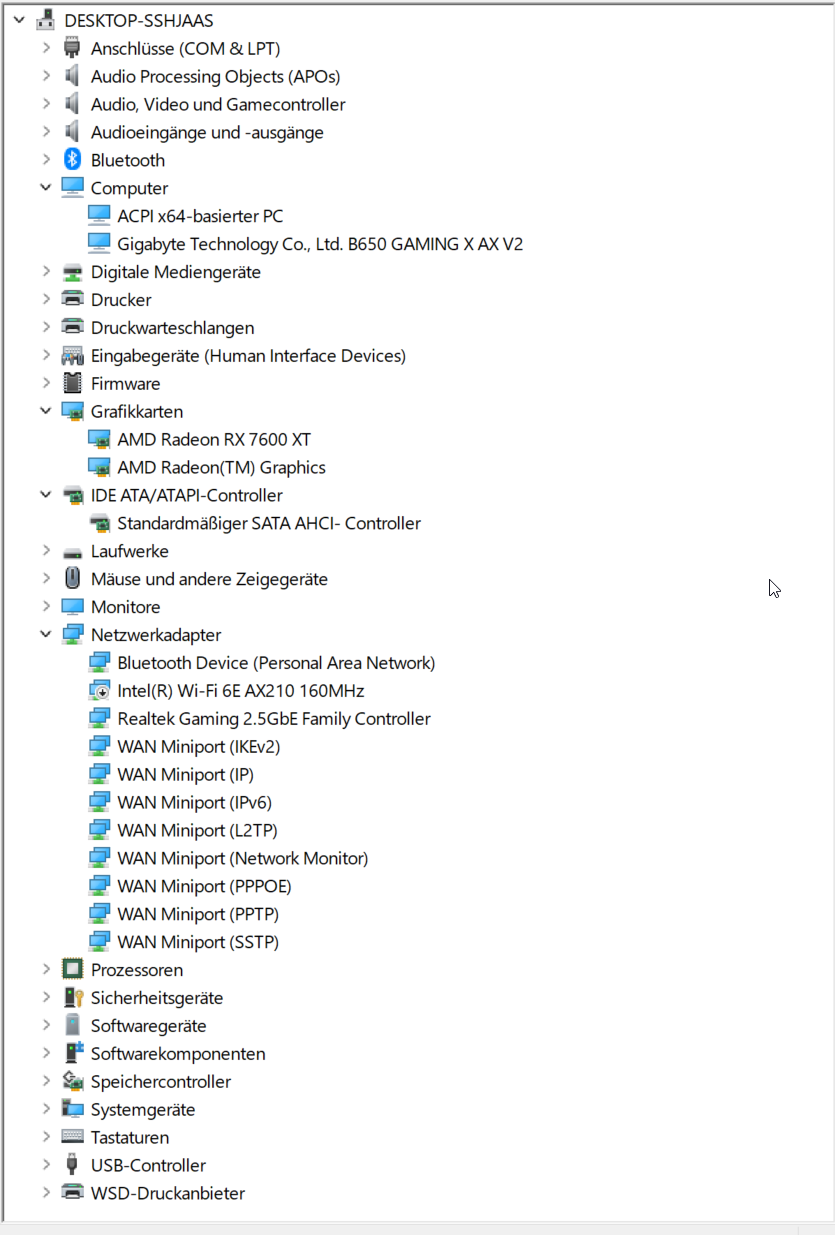Viewport: 835px width, 1235px height.
Task: Click the Eingabegeräte (Human Interface Devices) icon
Action: (x=72, y=355)
